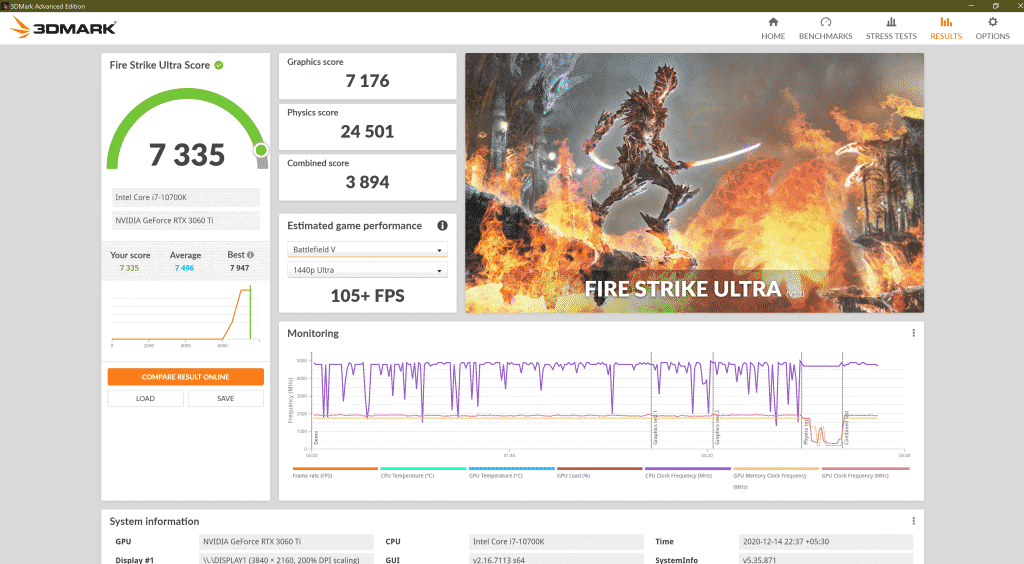1024x564 pixels.
Task: Click the Display #1 value row
Action: pyautogui.click(x=286, y=559)
